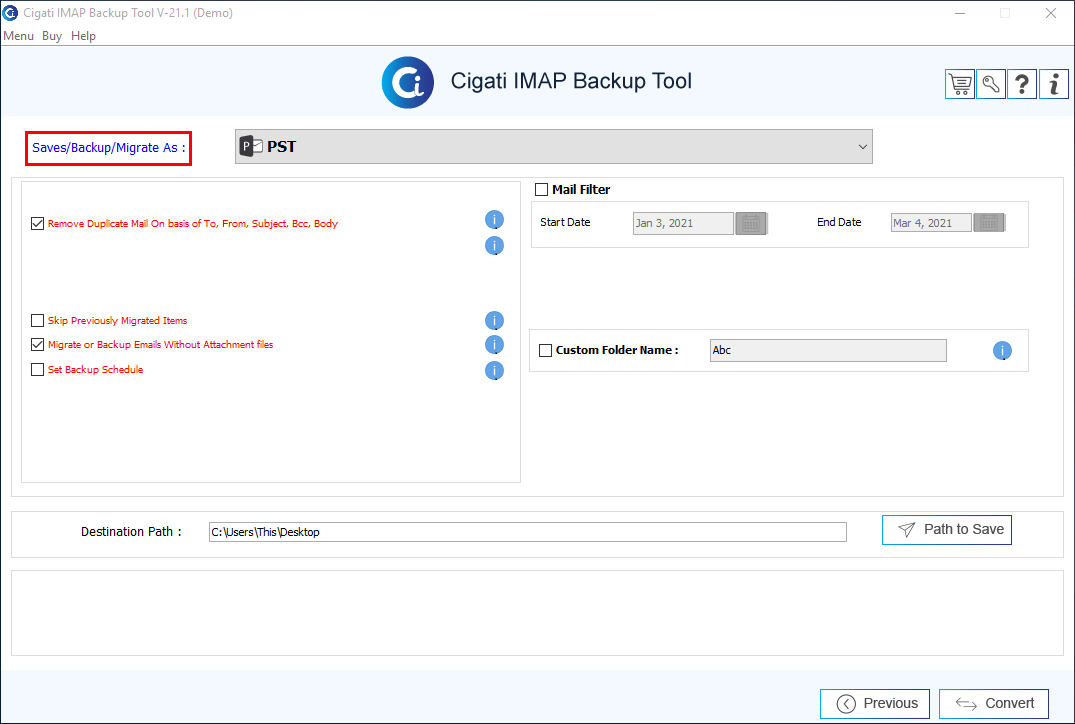Open the Start Date calendar picker

coord(751,224)
